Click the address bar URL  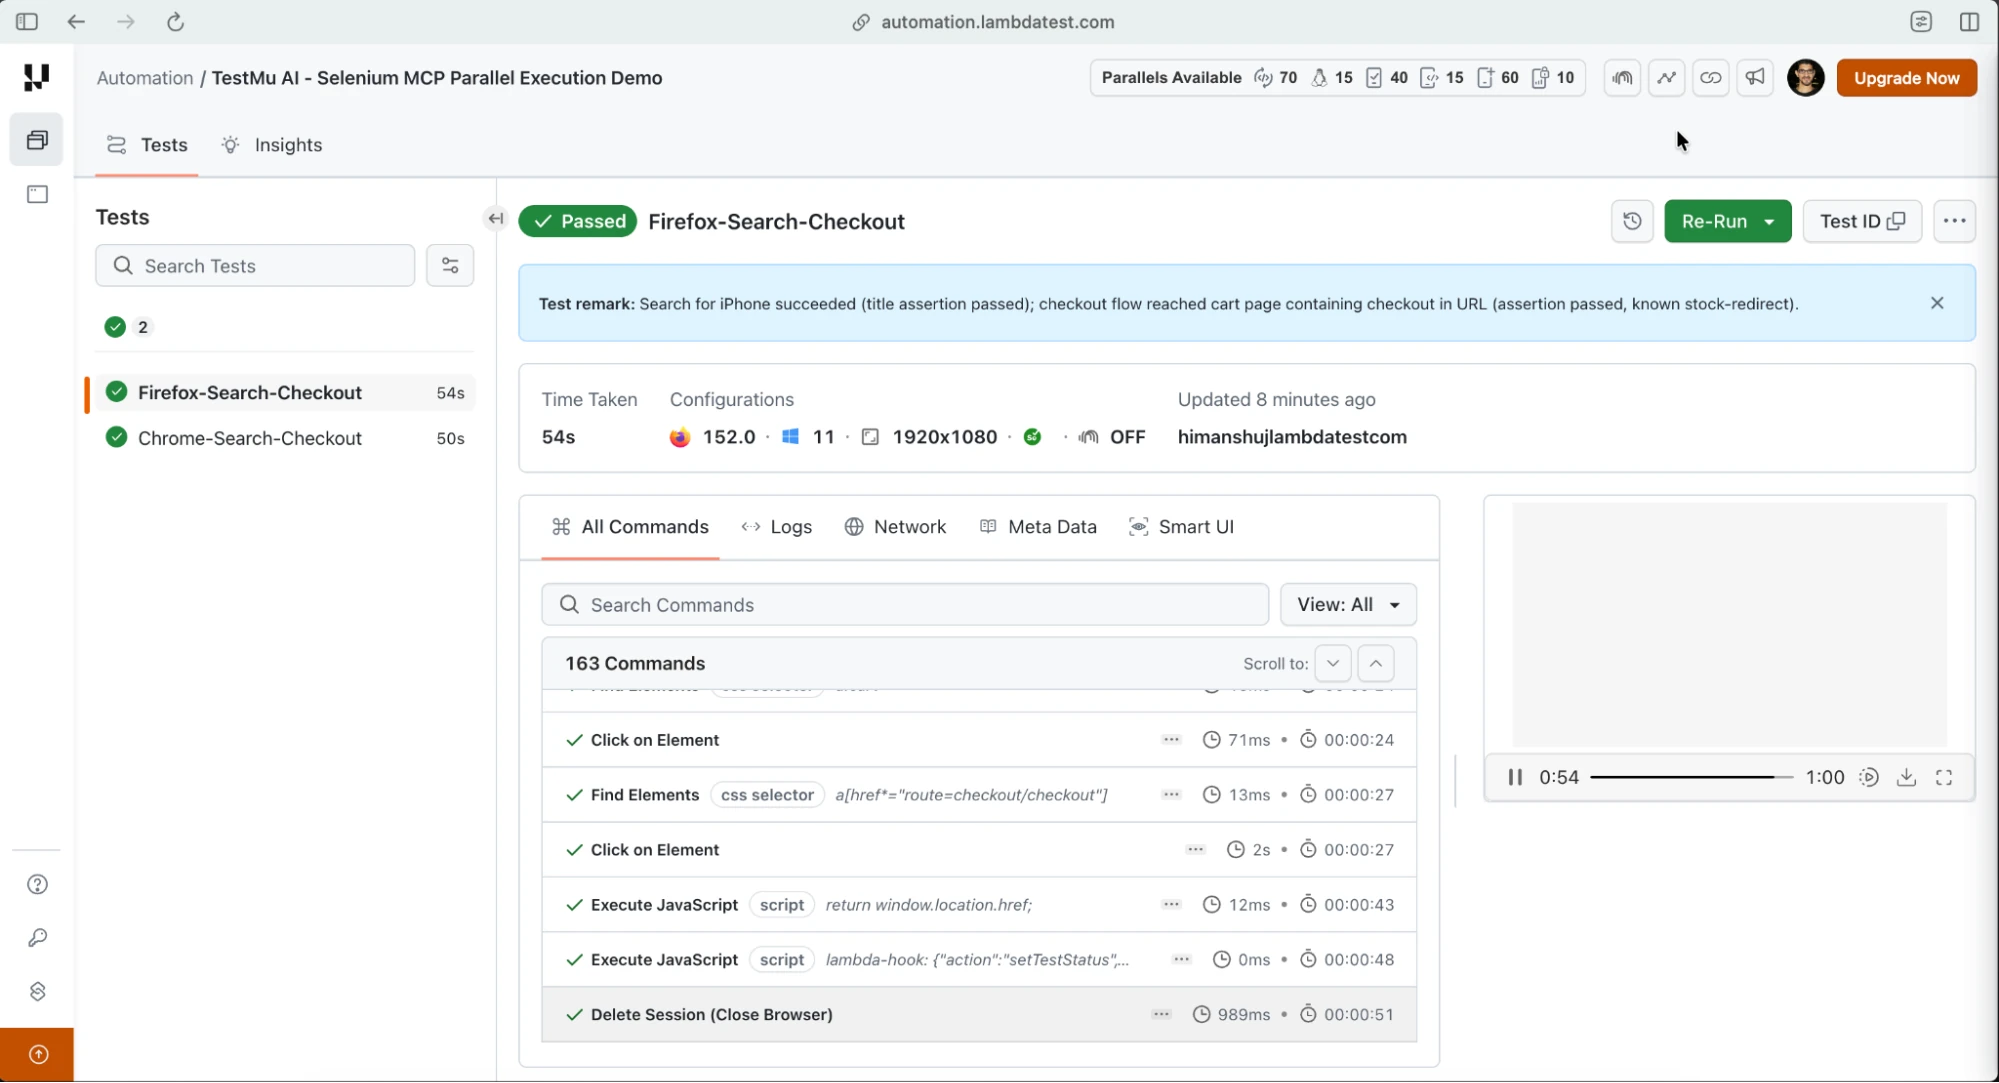tap(997, 22)
